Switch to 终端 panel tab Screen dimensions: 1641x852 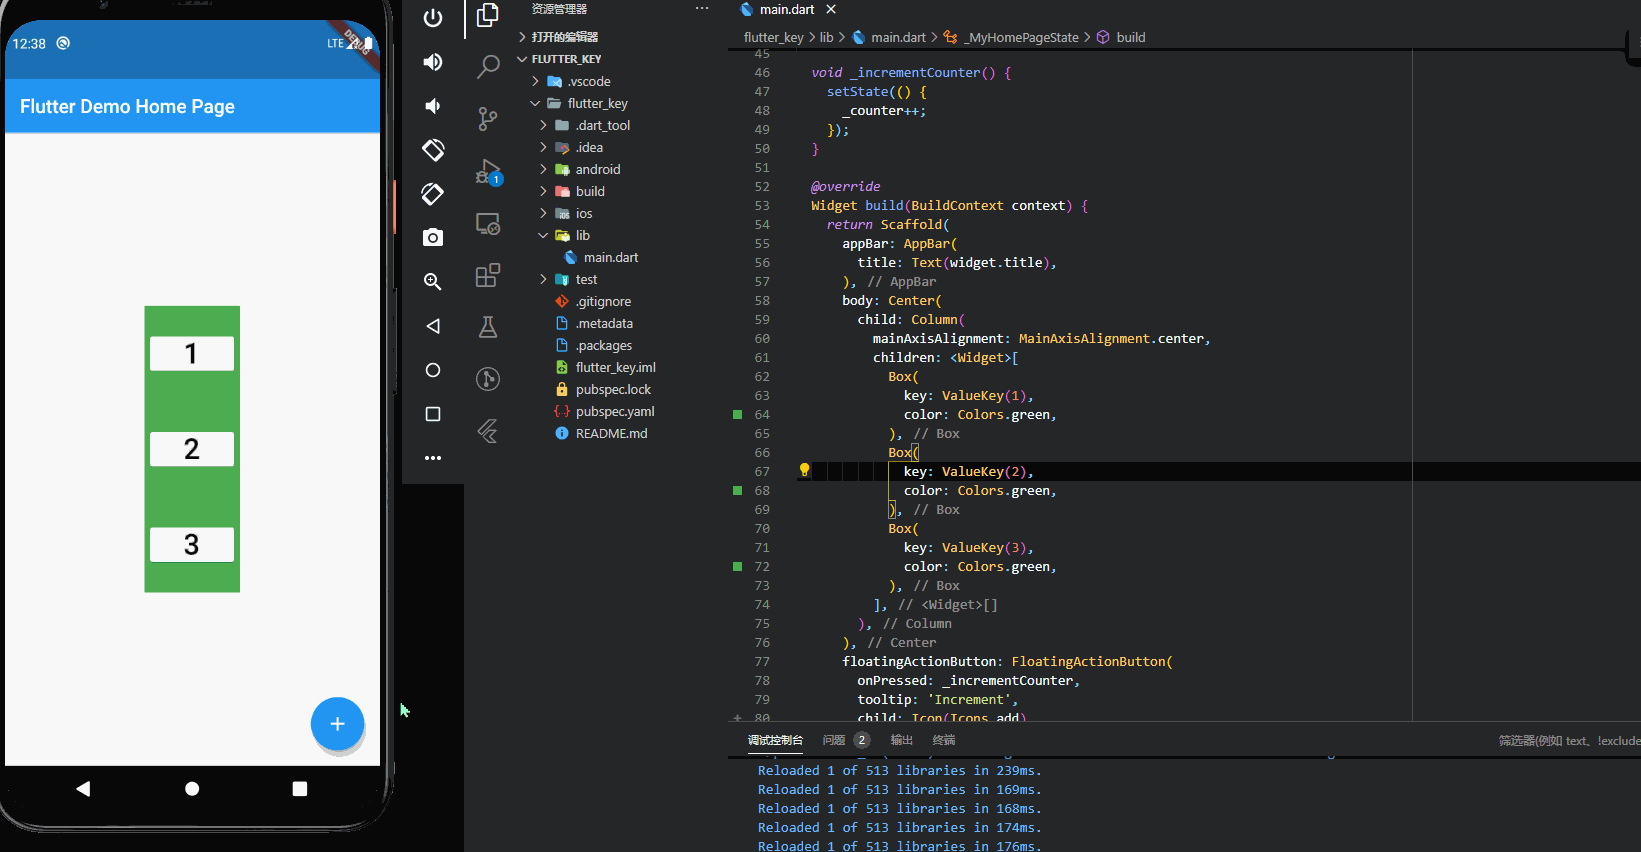pos(944,740)
